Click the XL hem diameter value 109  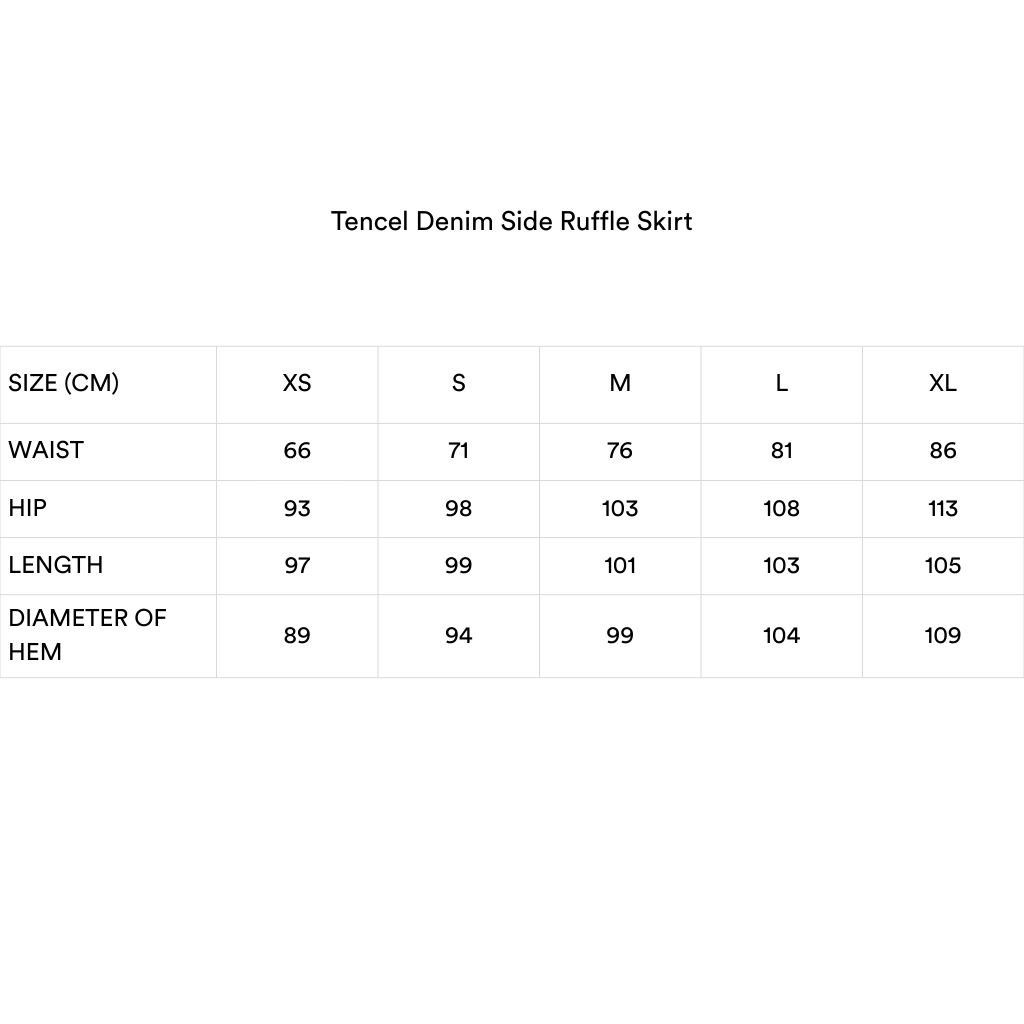point(942,636)
